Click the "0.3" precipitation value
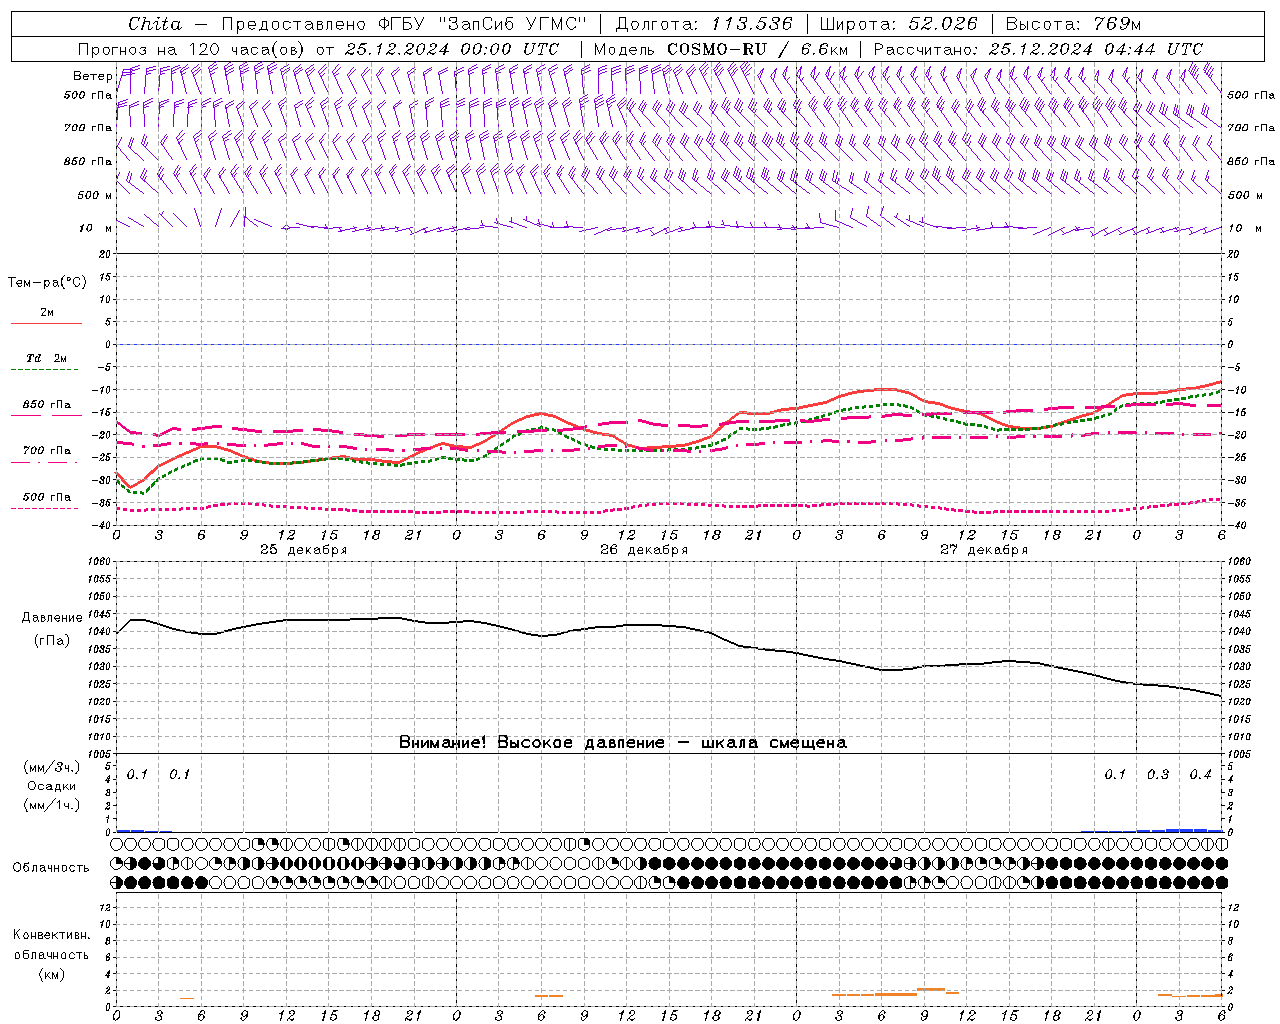 1157,775
